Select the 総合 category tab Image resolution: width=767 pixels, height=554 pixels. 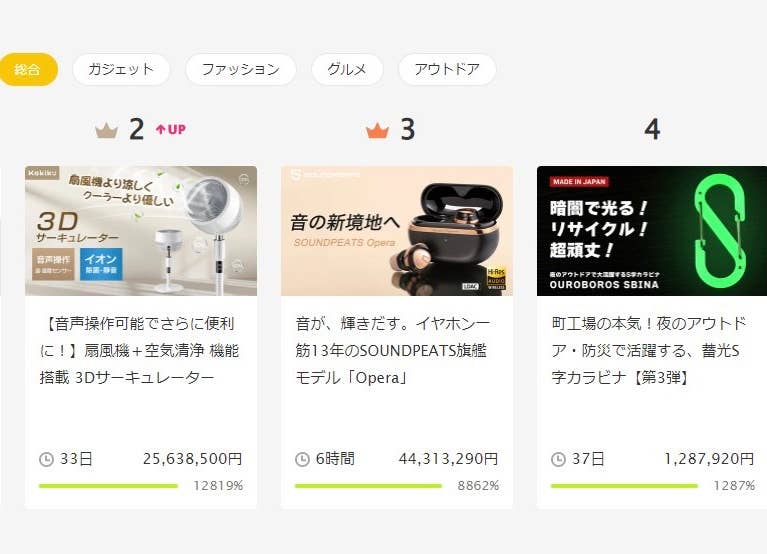click(27, 69)
